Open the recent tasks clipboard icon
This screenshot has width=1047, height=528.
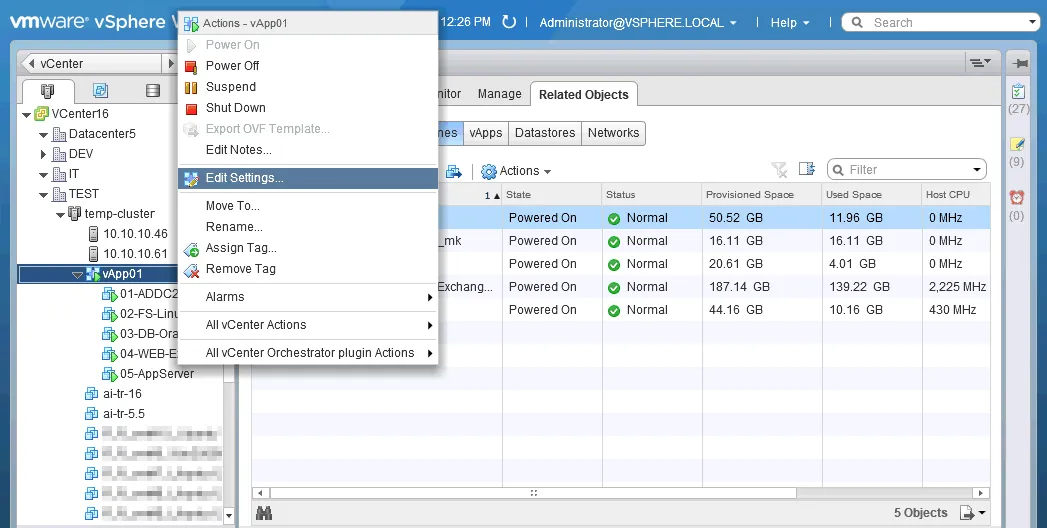[x=1018, y=92]
